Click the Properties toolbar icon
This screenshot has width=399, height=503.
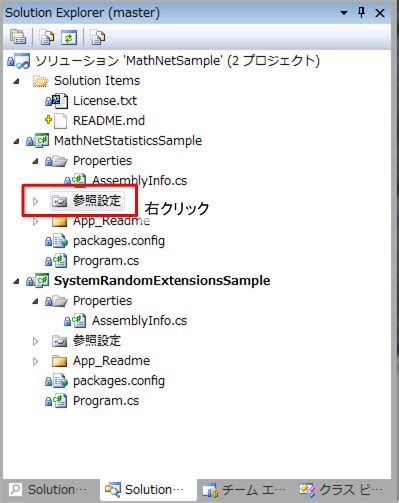(x=18, y=37)
